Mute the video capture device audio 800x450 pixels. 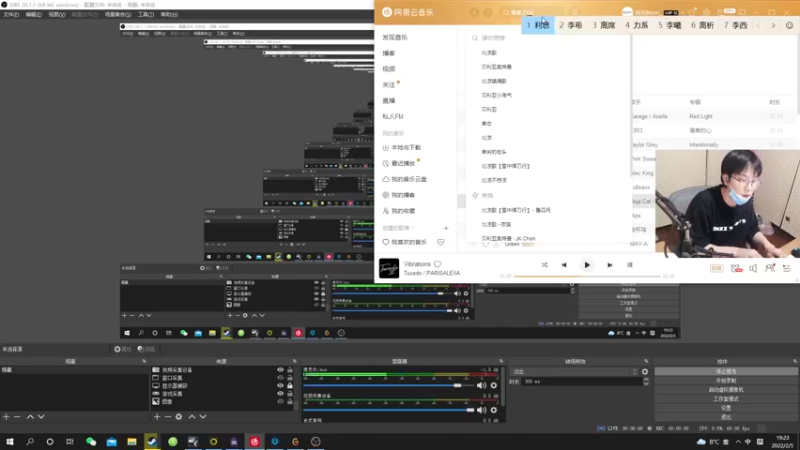coord(481,410)
